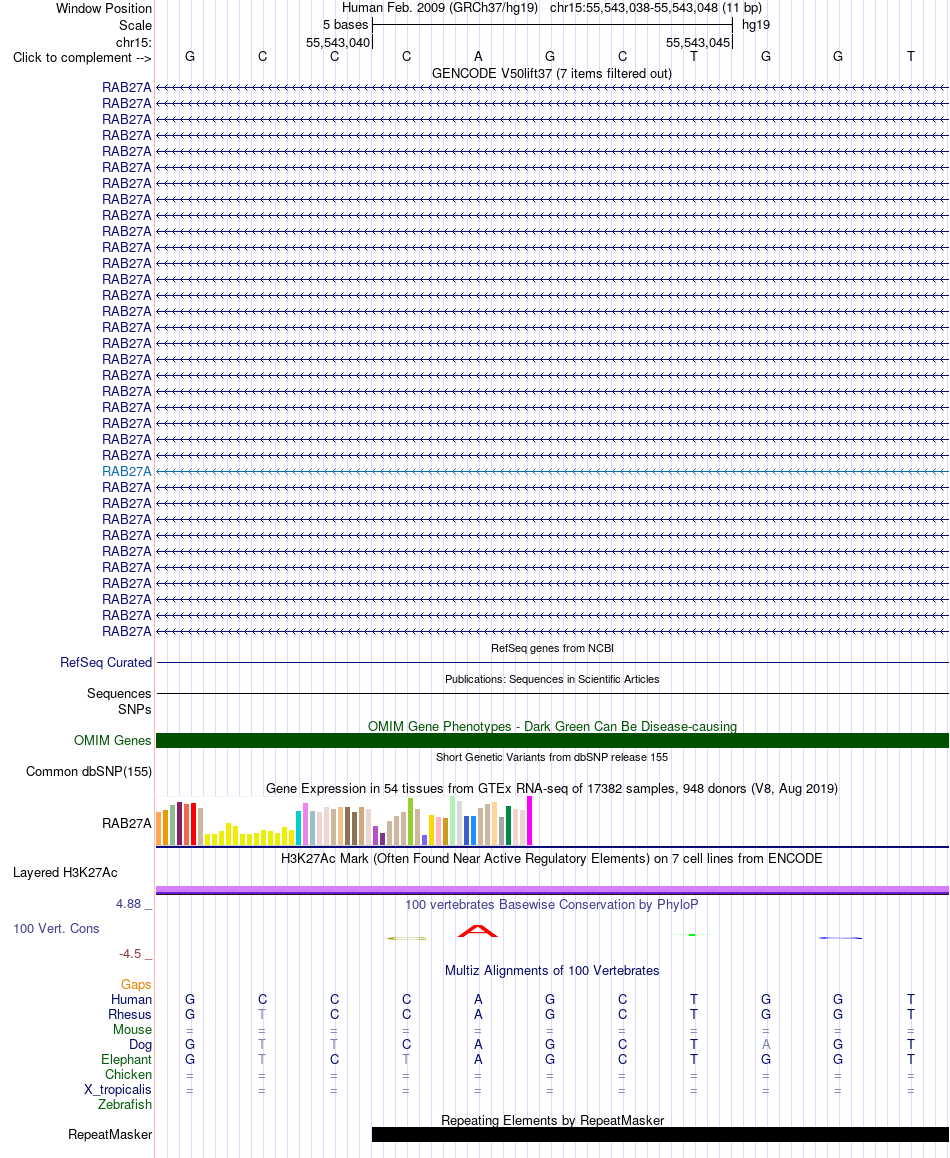The image size is (950, 1158).
Task: Open the 100 Vert. Cons track label
Action: (x=56, y=928)
